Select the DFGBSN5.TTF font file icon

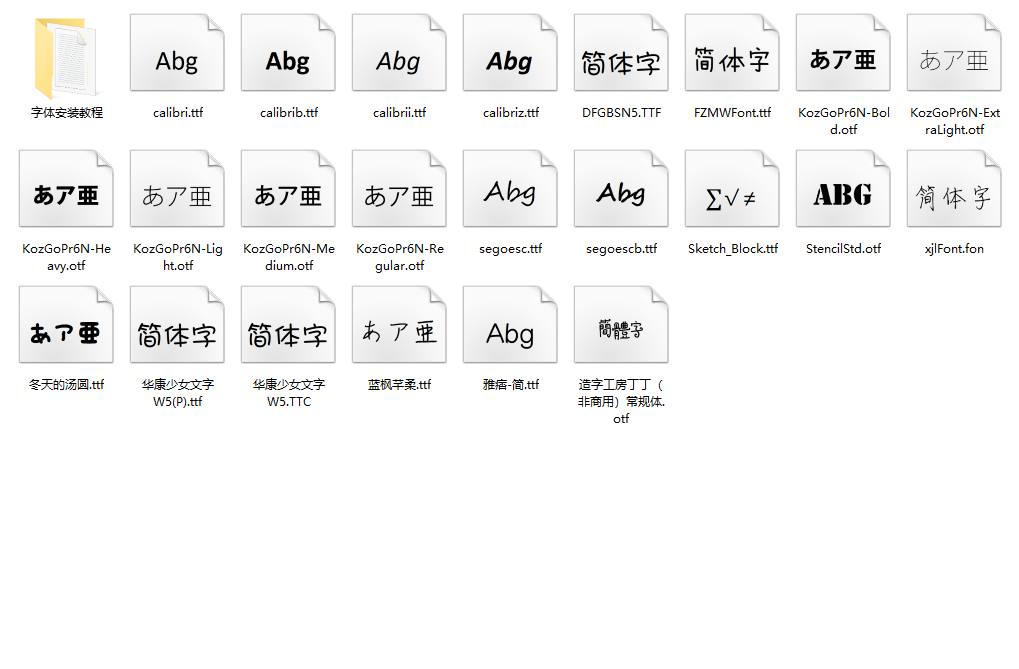tap(621, 53)
